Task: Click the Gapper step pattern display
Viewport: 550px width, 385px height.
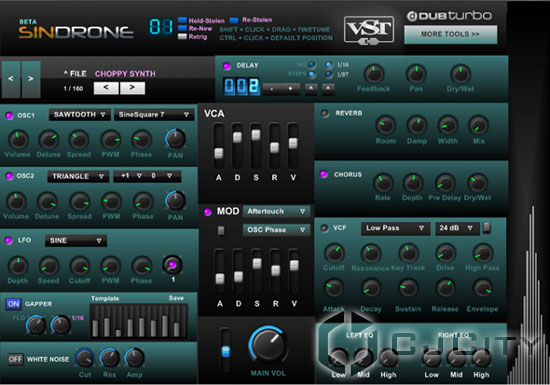Action: (x=139, y=321)
